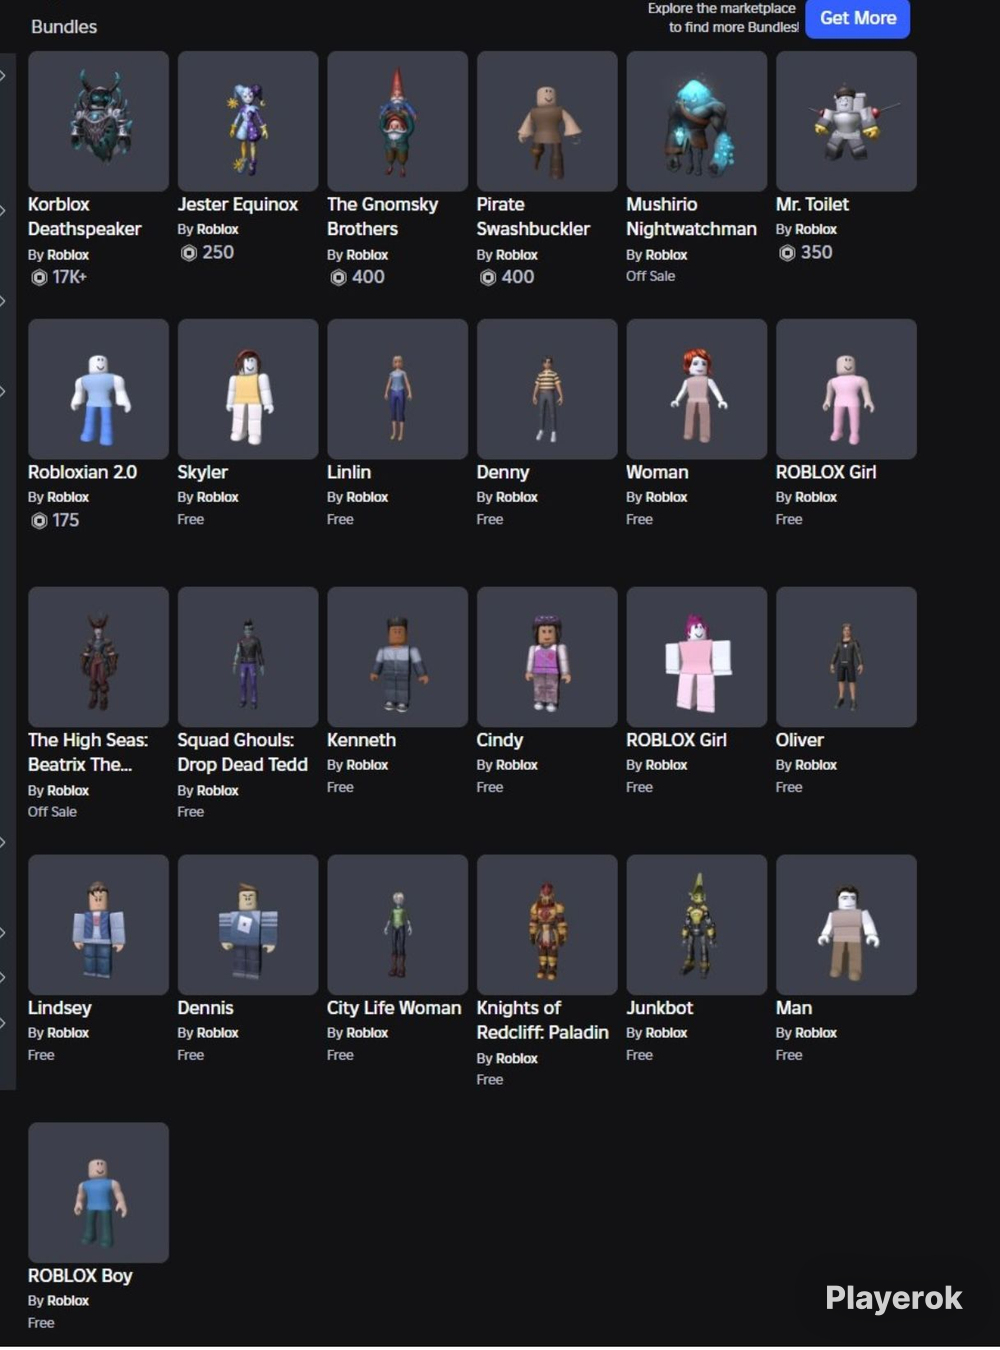Choose the Oliver avatar thumbnail
The width and height of the screenshot is (1000, 1350).
tap(846, 657)
